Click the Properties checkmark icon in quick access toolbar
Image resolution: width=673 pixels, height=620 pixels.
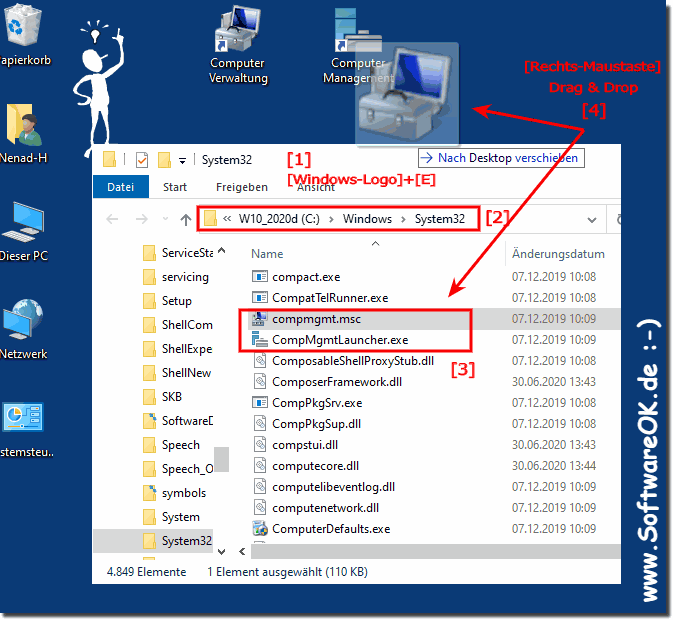(142, 160)
